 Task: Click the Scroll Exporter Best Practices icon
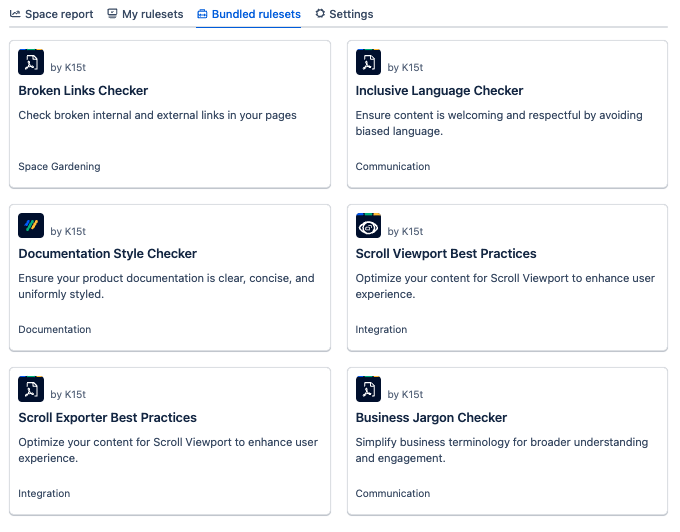tap(31, 389)
